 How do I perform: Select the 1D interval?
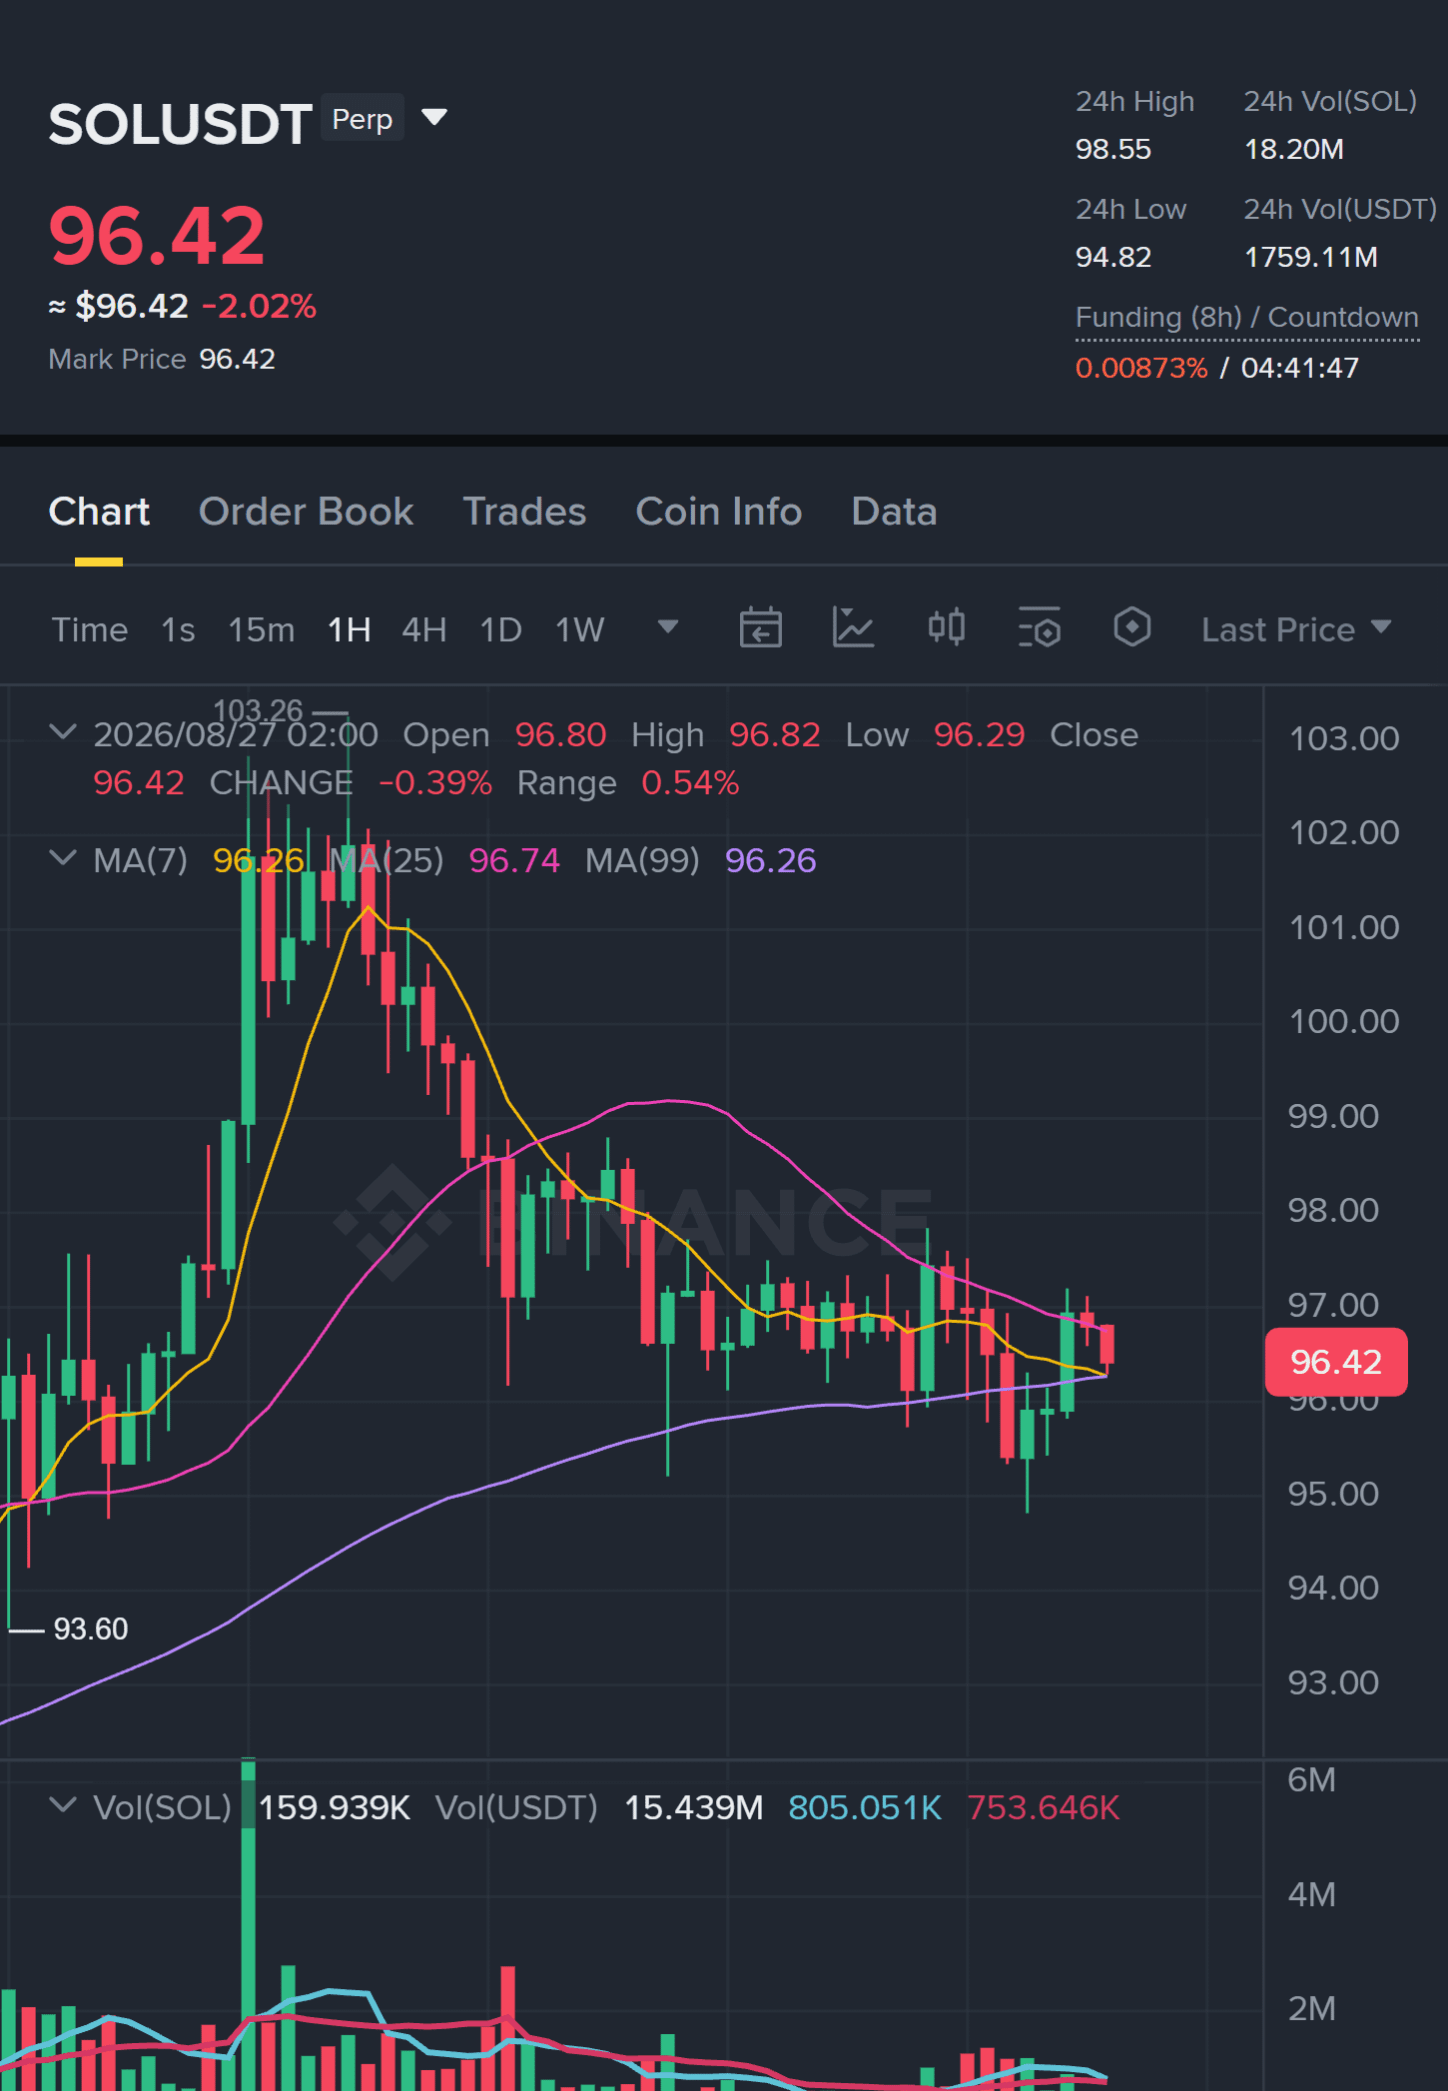click(501, 629)
